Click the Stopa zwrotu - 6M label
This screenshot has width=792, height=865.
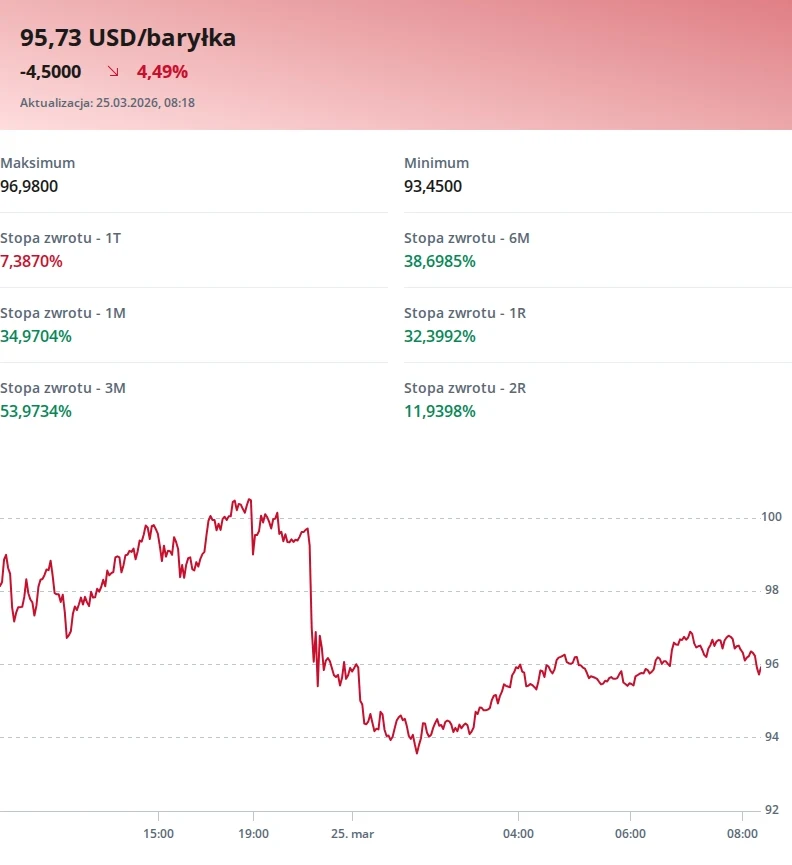[x=466, y=238]
